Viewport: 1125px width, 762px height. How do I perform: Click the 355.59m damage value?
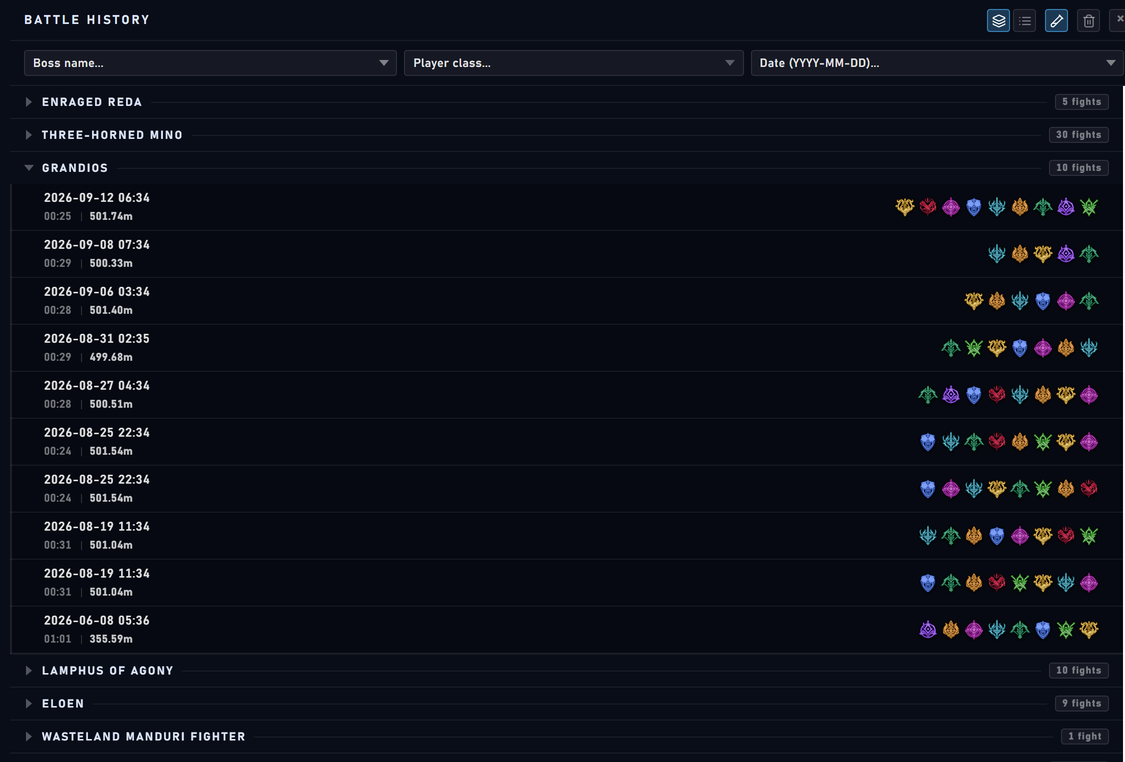point(111,639)
